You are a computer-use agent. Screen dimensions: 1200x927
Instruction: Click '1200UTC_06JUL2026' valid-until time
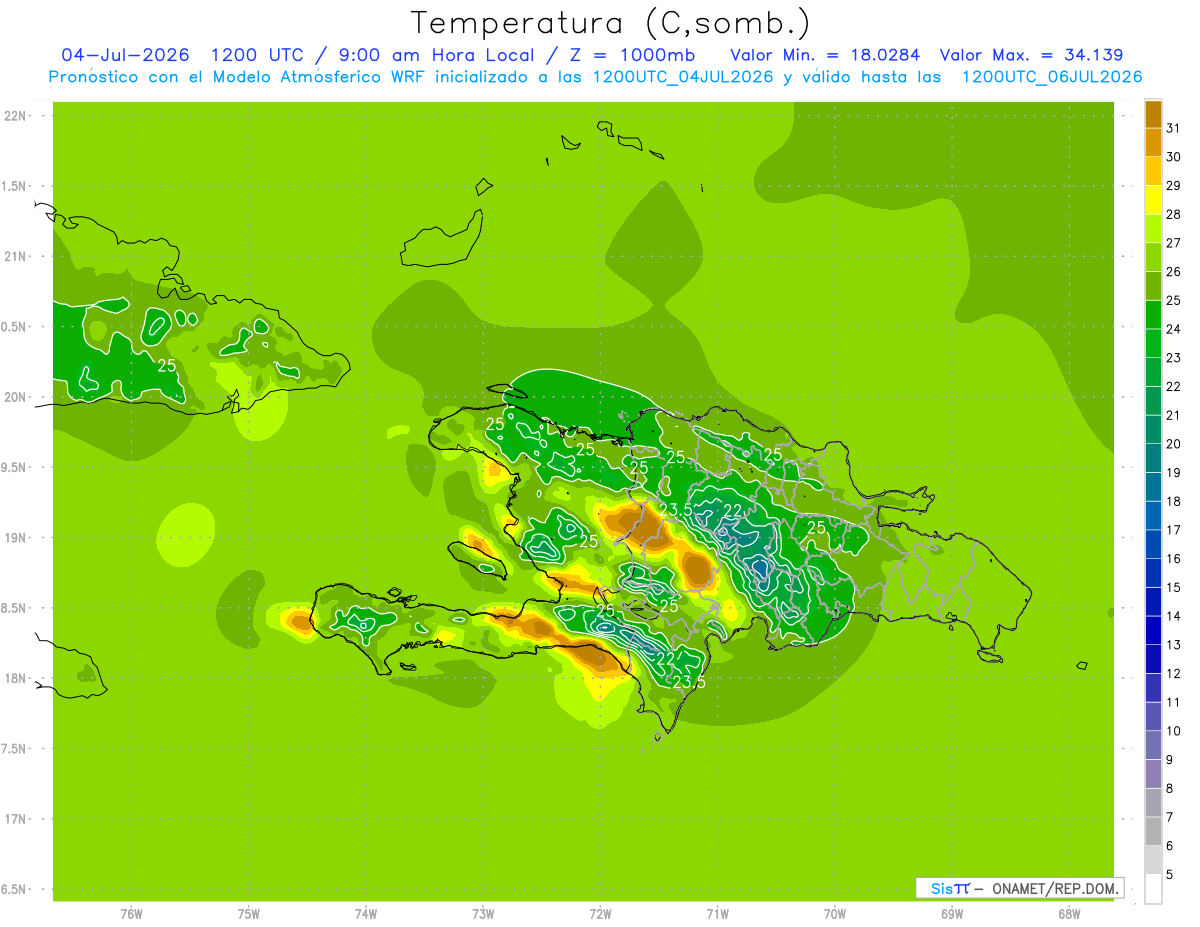pyautogui.click(x=1052, y=77)
